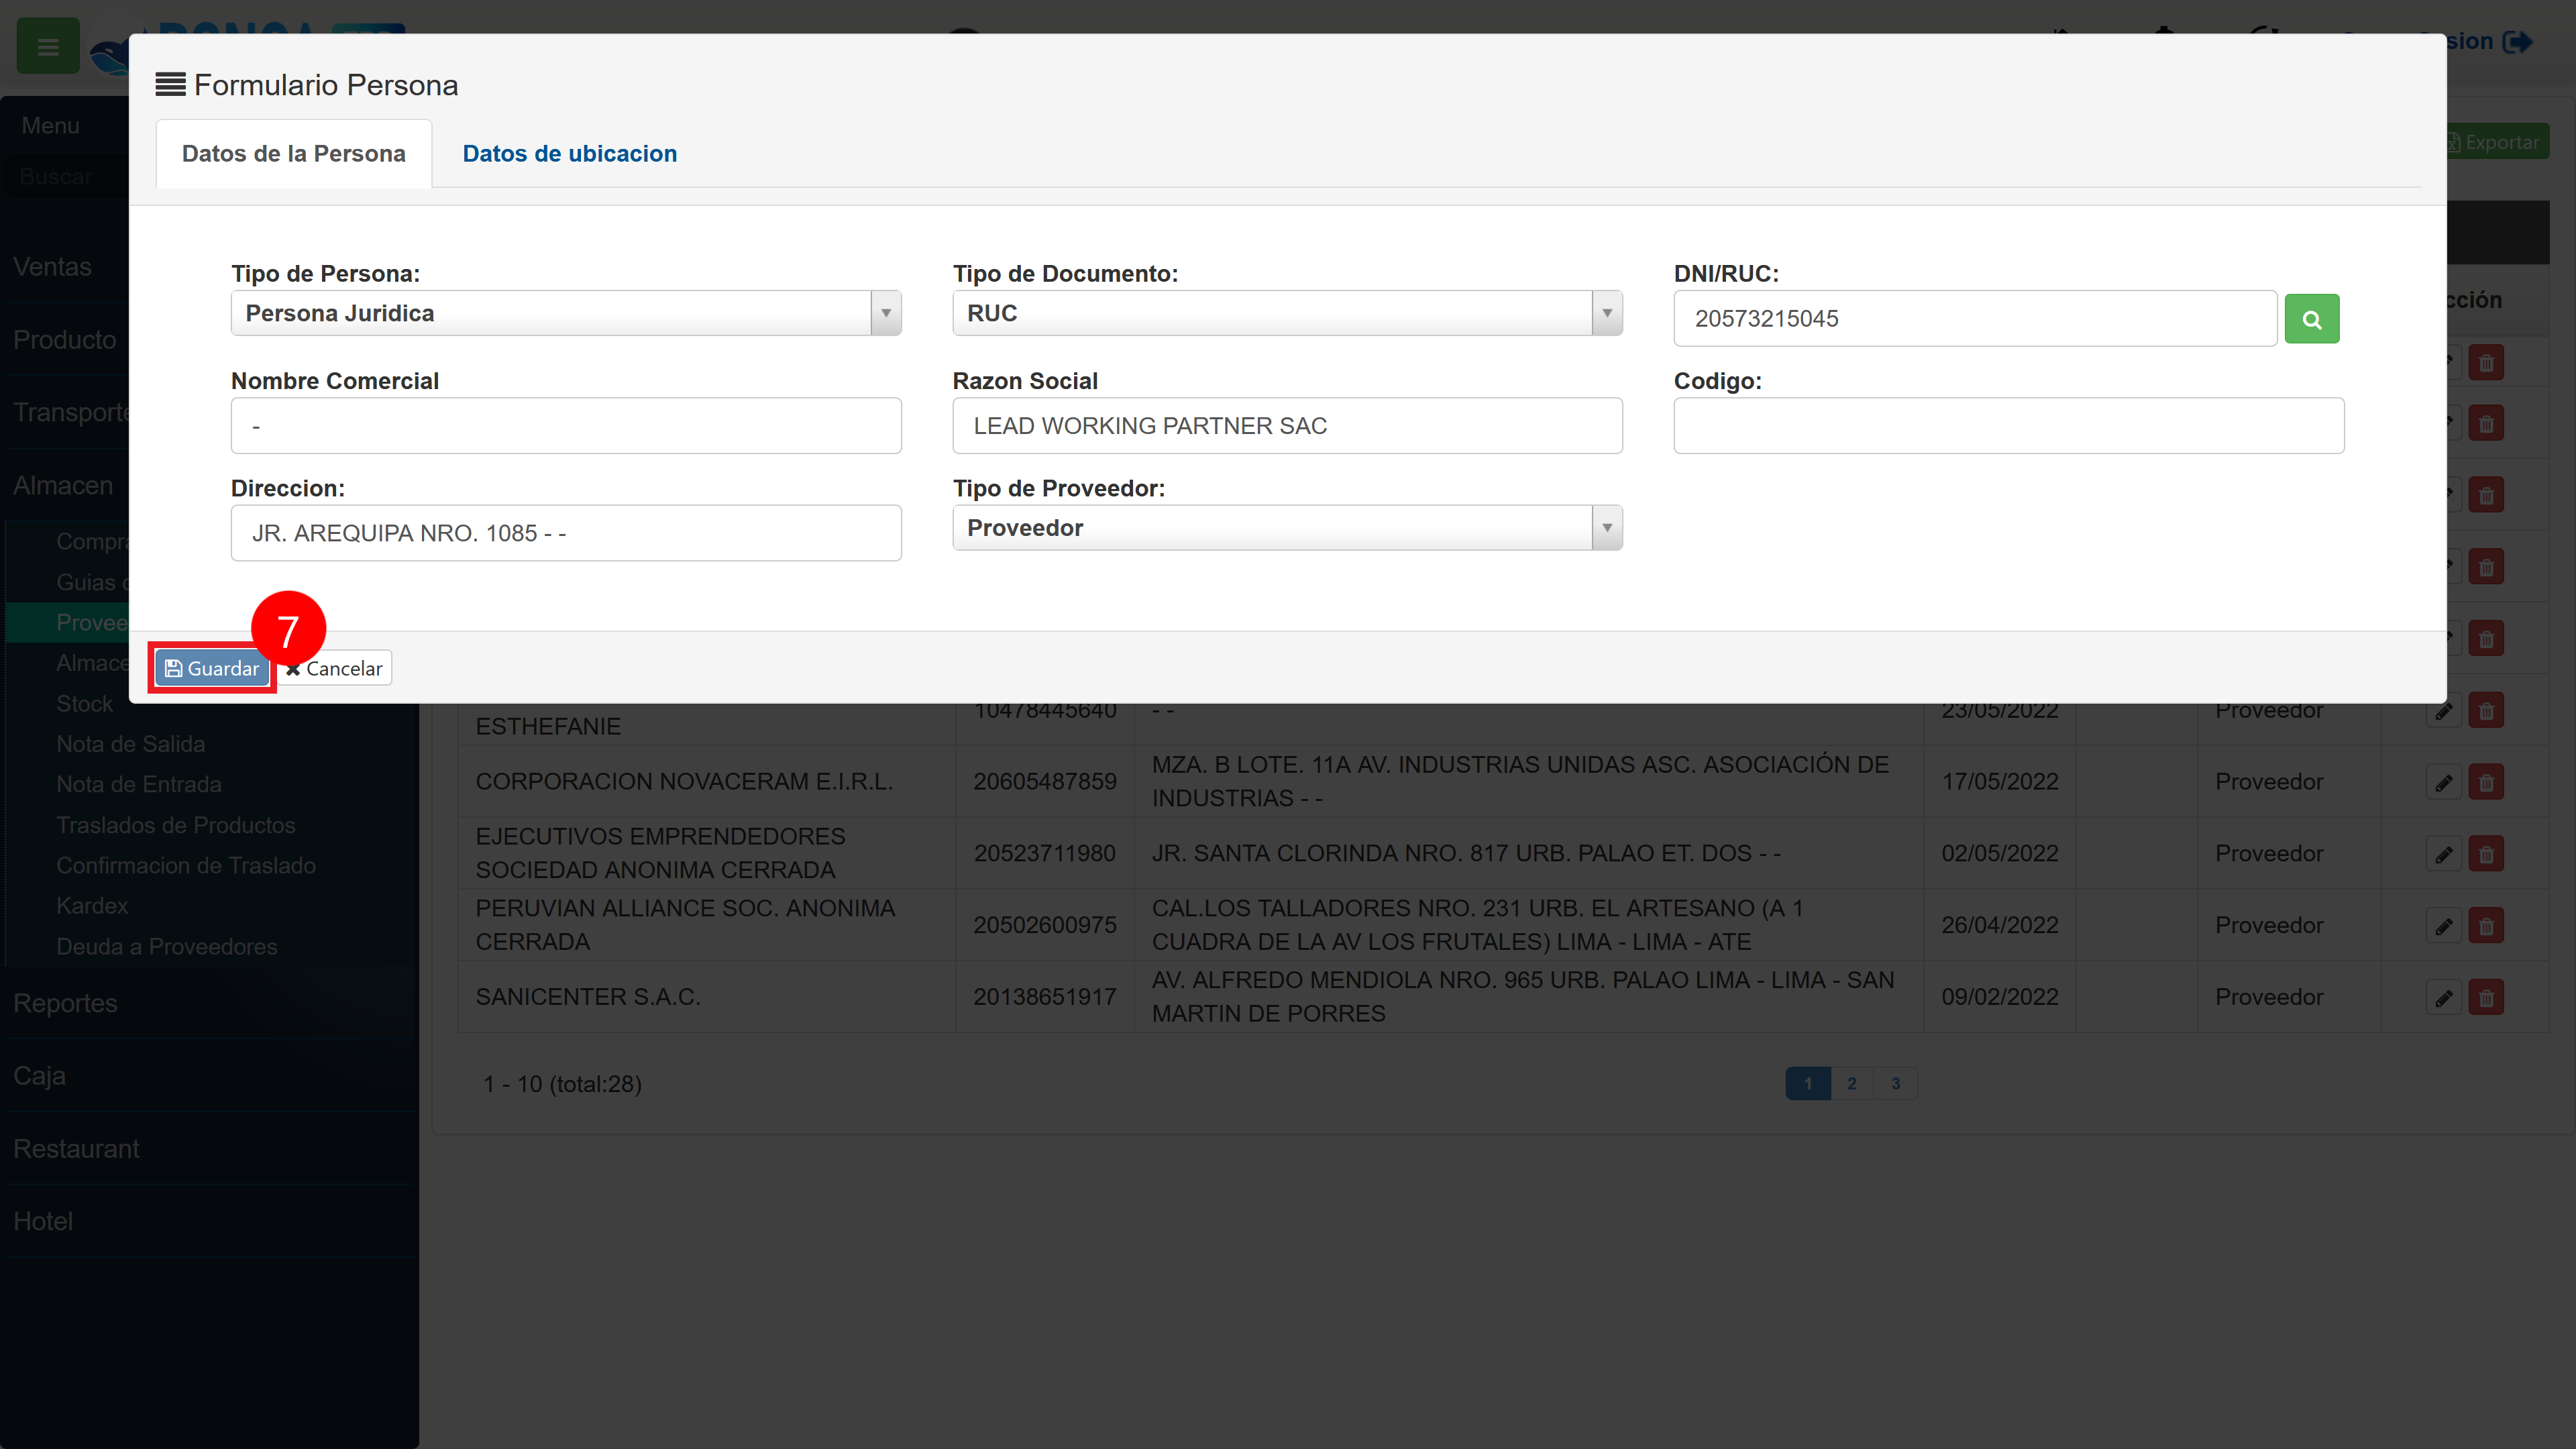This screenshot has width=2576, height=1449.
Task: Click RUC 20138651917 in the table
Action: [1045, 997]
